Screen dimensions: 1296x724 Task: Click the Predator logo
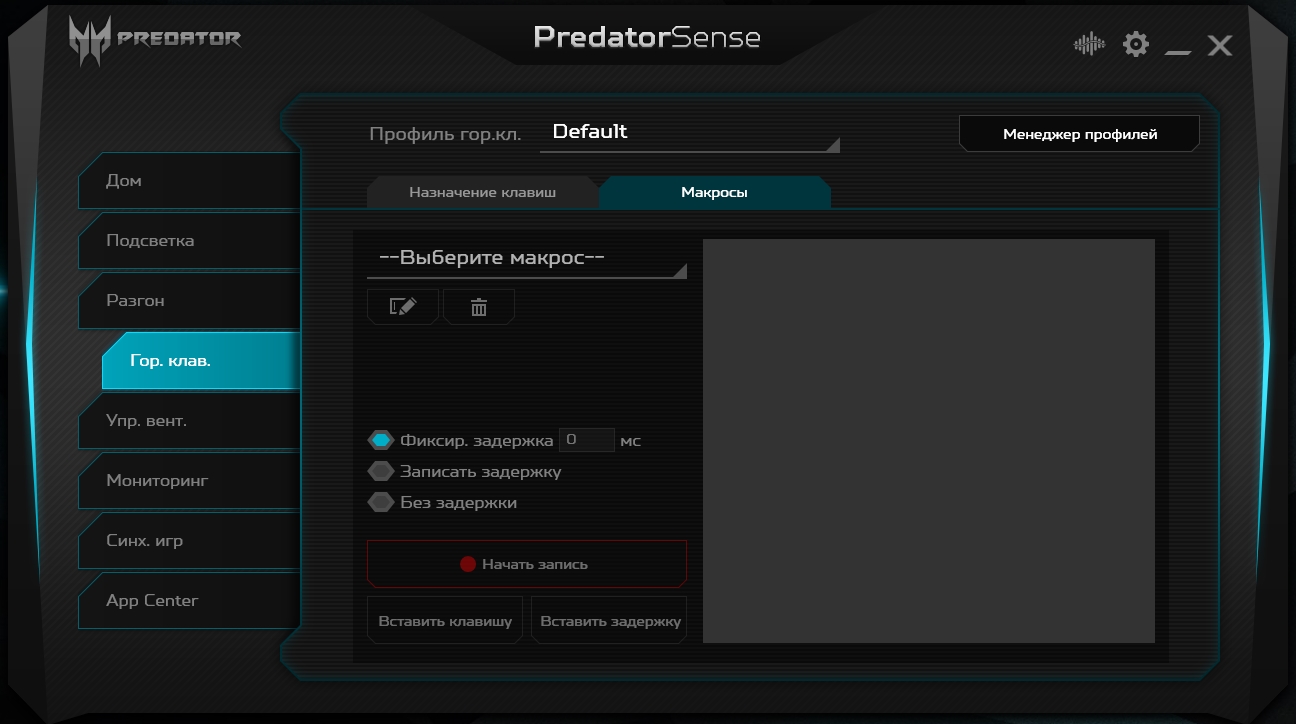[x=155, y=41]
